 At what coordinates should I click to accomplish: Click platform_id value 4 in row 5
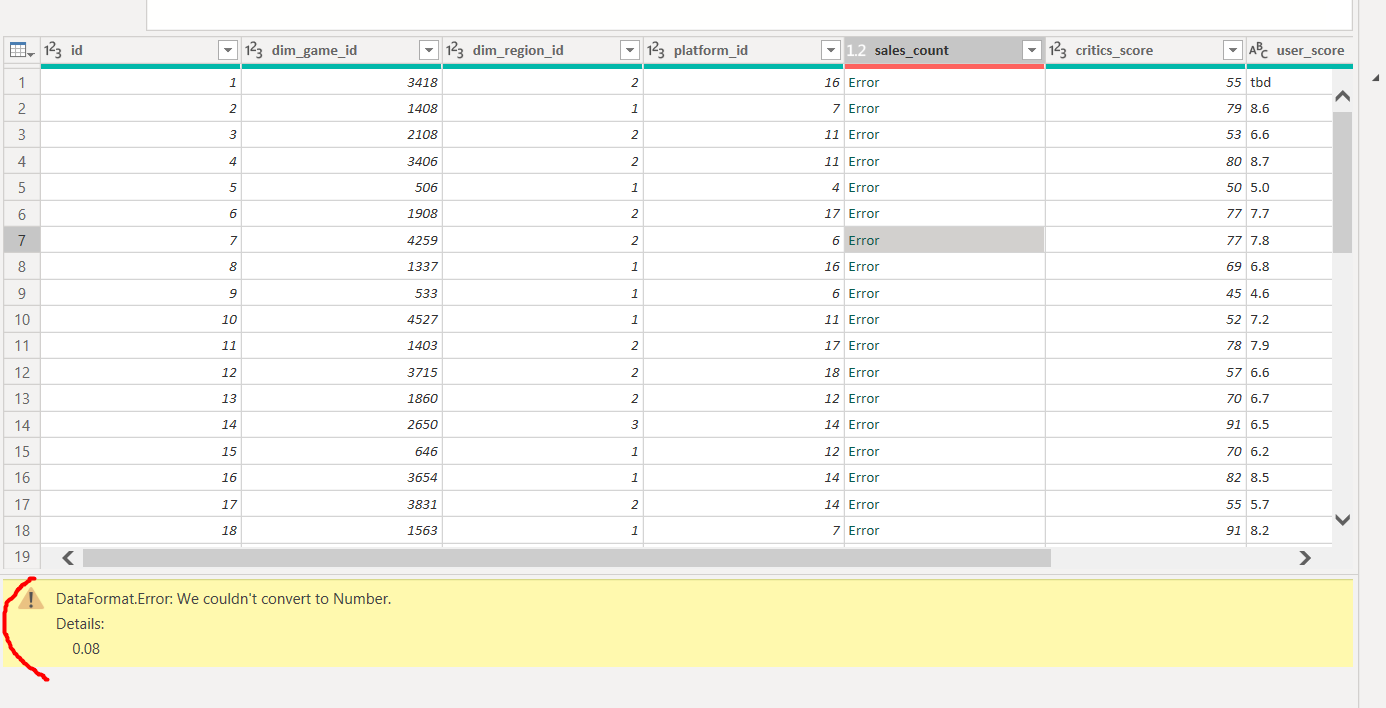(x=743, y=187)
